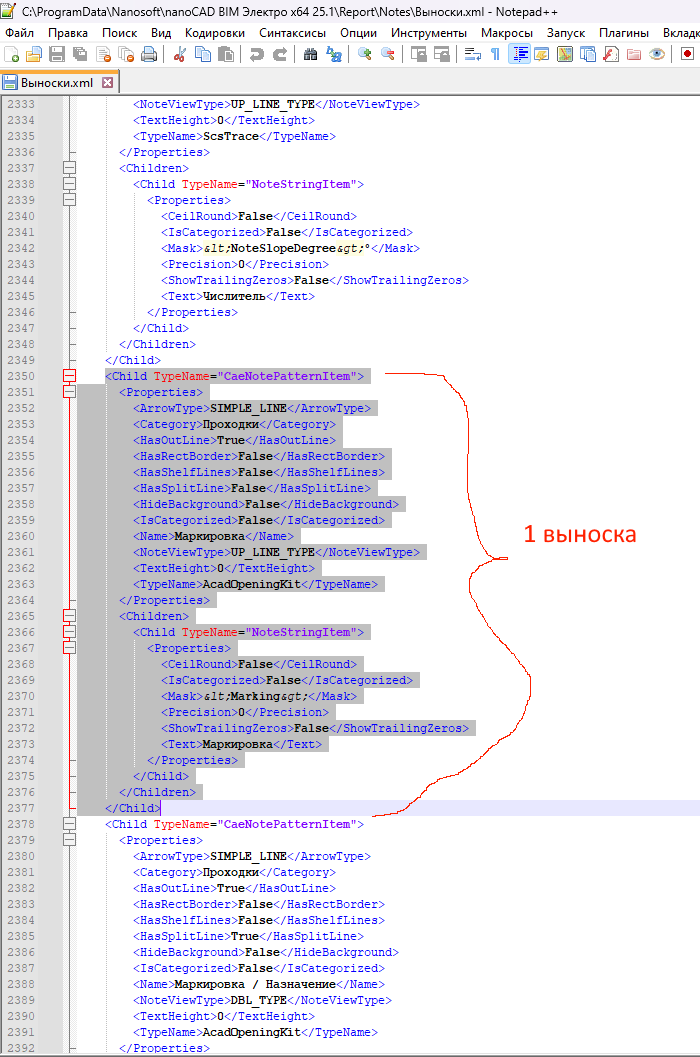Click the Print toolbar icon

coord(148,54)
